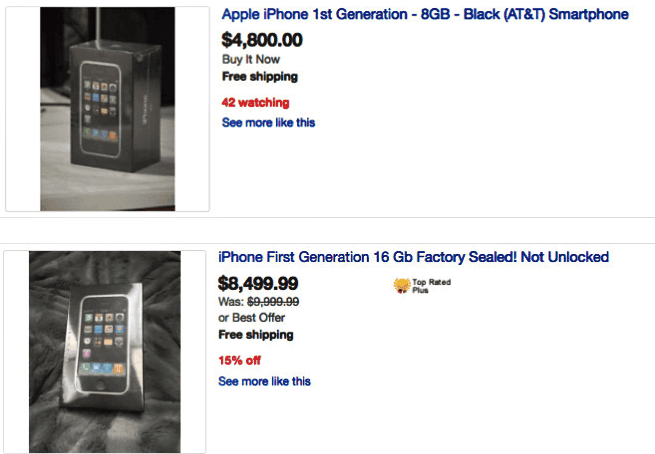This screenshot has height=454, width=655.
Task: Select the Buy It Now label
Action: 250,60
